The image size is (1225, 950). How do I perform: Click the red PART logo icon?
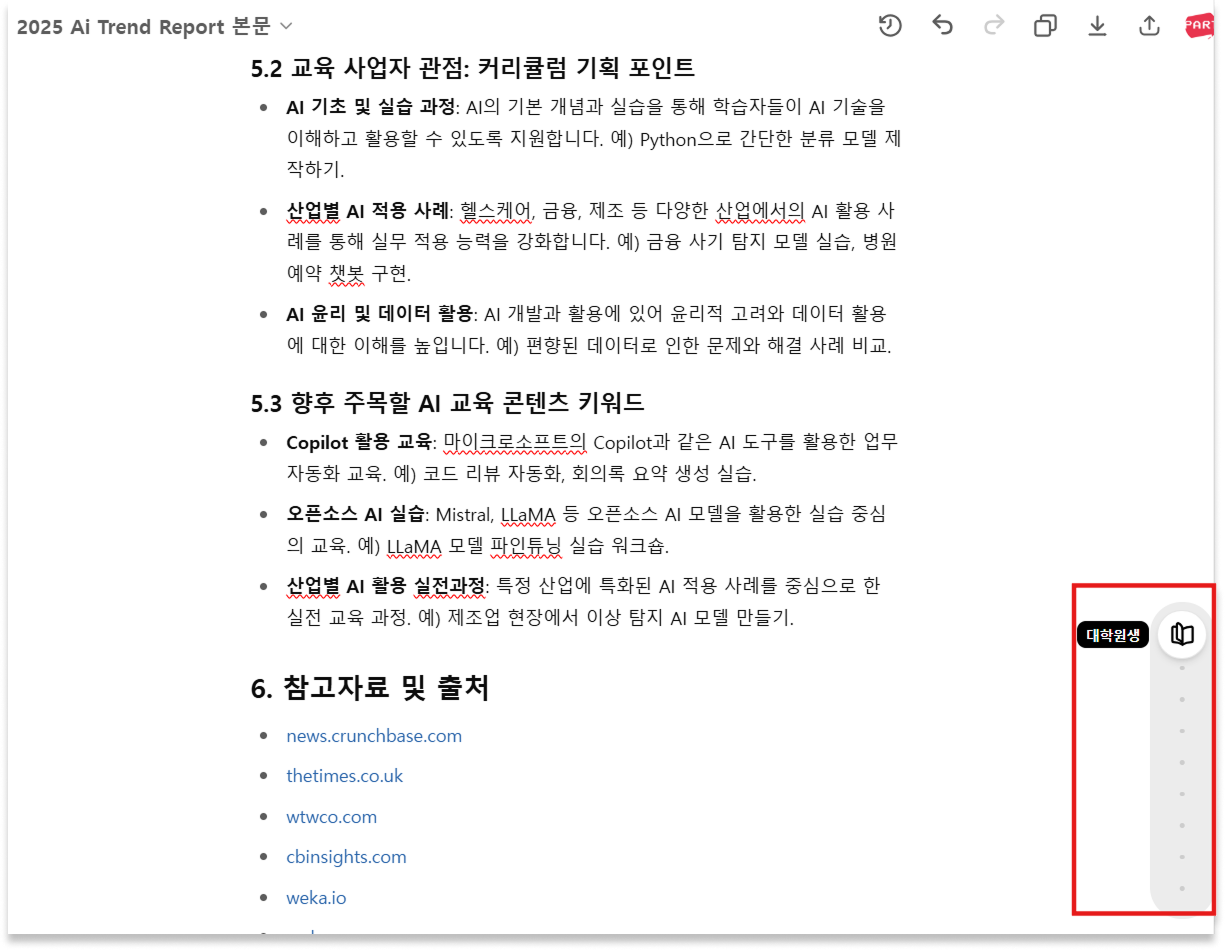1199,26
